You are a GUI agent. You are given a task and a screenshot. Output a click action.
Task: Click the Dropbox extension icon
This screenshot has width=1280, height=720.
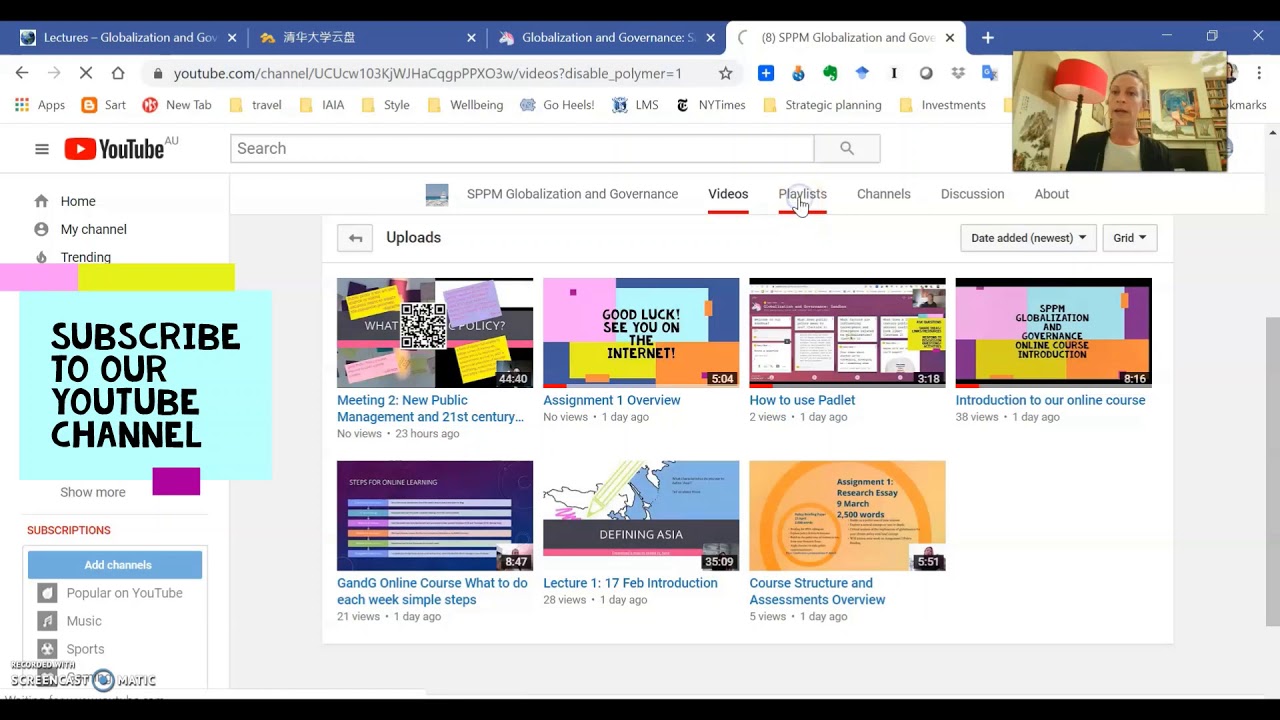click(958, 73)
